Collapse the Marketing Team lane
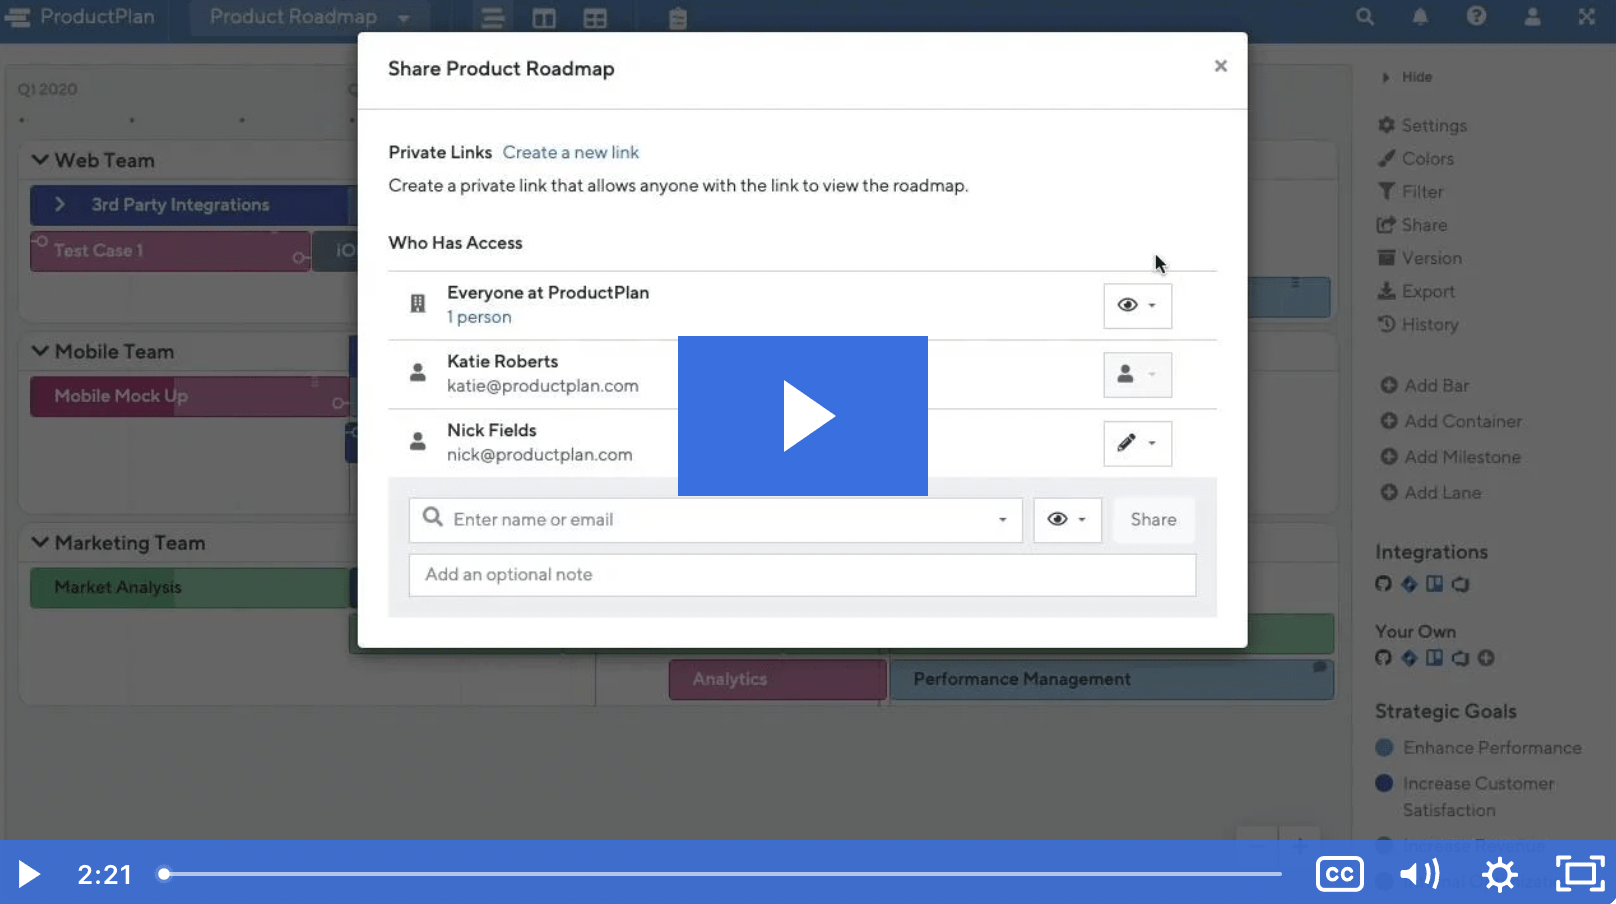1616x904 pixels. click(x=40, y=542)
